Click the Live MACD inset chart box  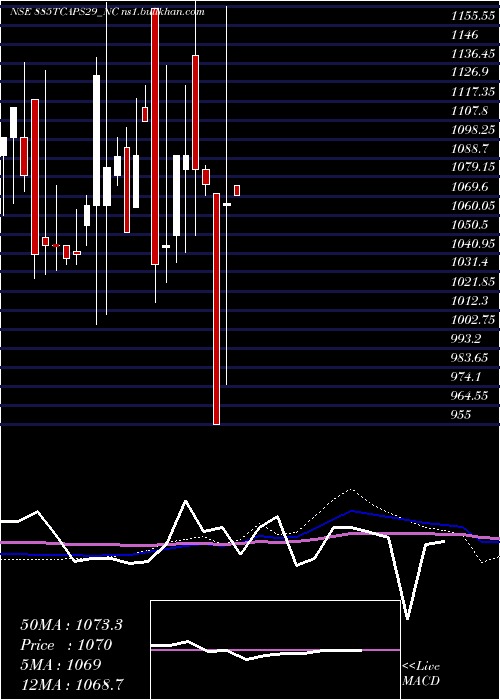point(275,650)
